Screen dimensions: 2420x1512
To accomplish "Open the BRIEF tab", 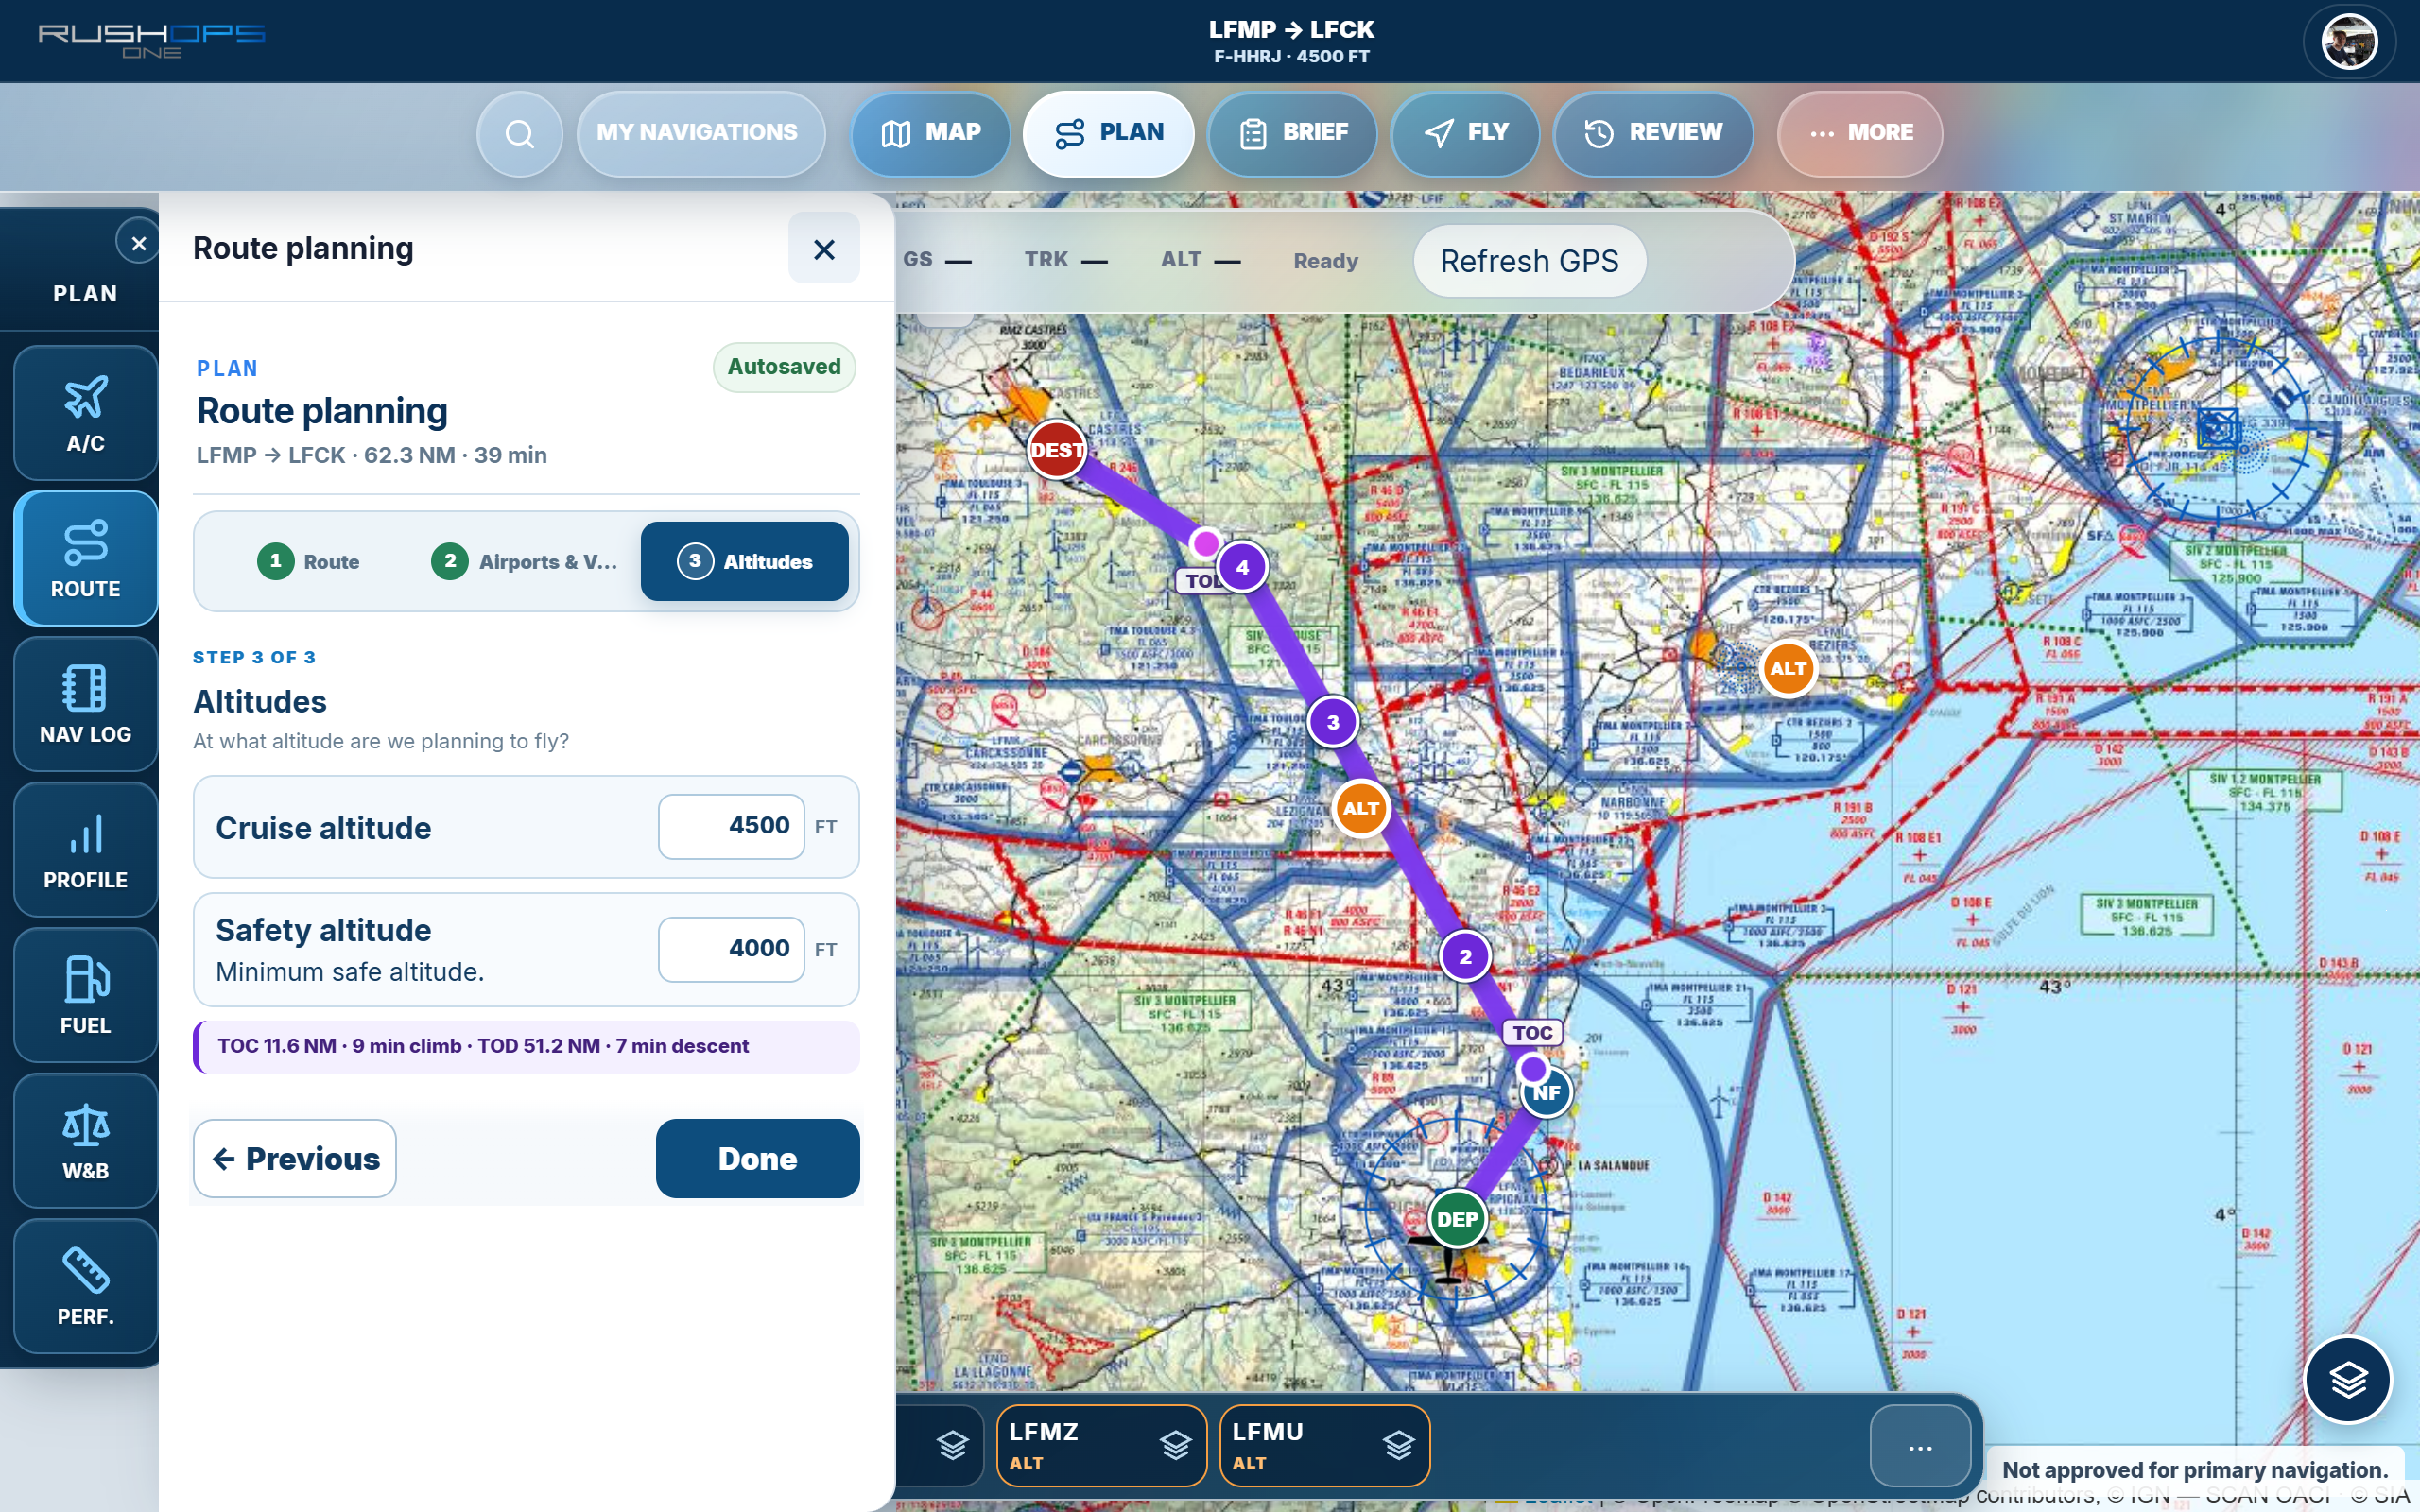I will point(1293,133).
